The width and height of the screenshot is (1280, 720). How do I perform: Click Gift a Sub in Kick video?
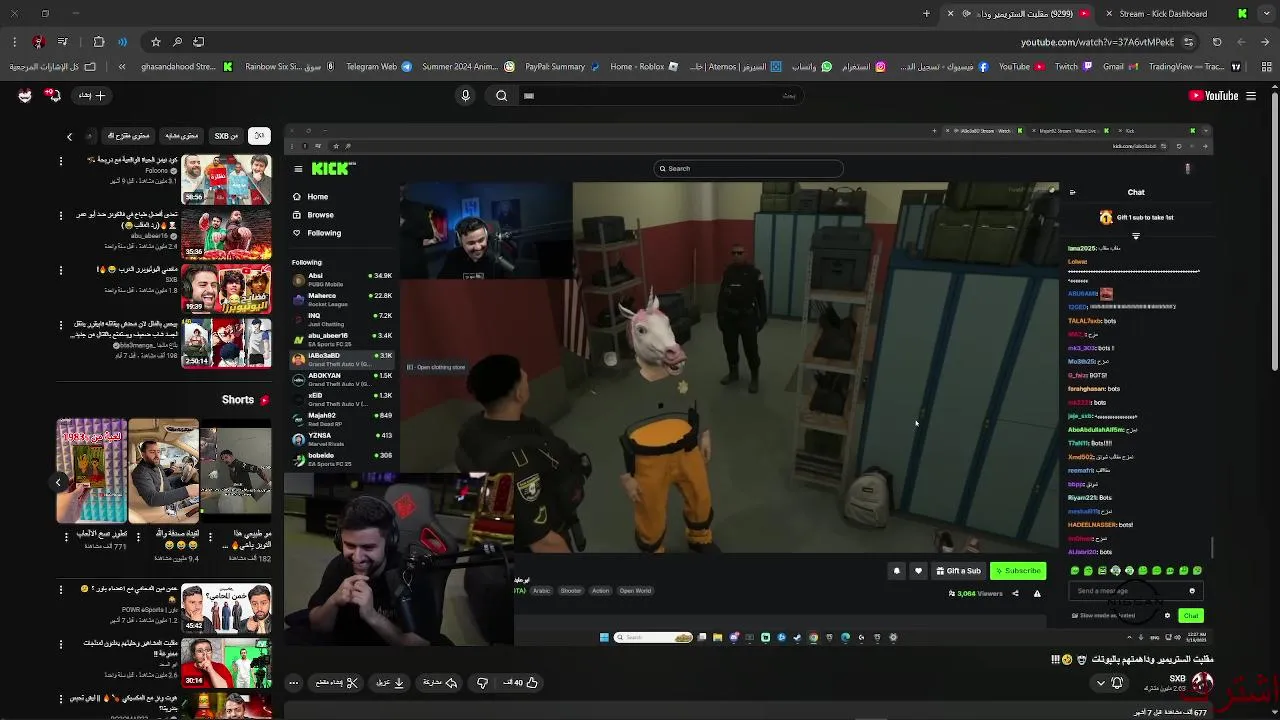958,571
